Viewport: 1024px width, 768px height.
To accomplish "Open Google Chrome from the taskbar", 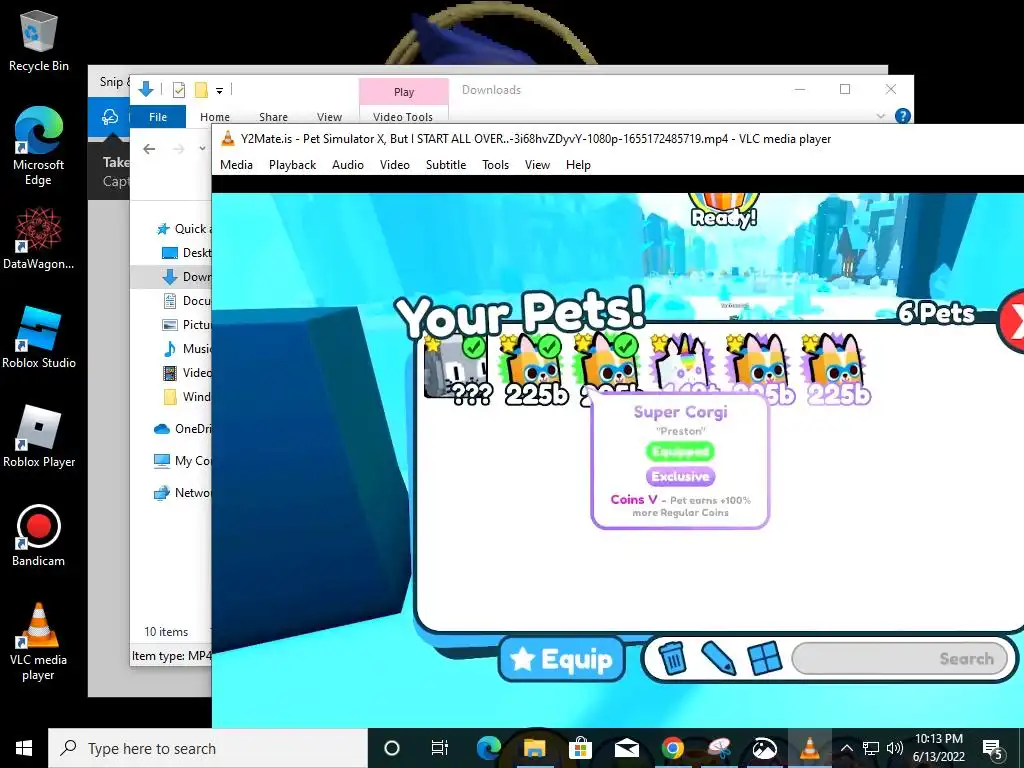I will (673, 748).
